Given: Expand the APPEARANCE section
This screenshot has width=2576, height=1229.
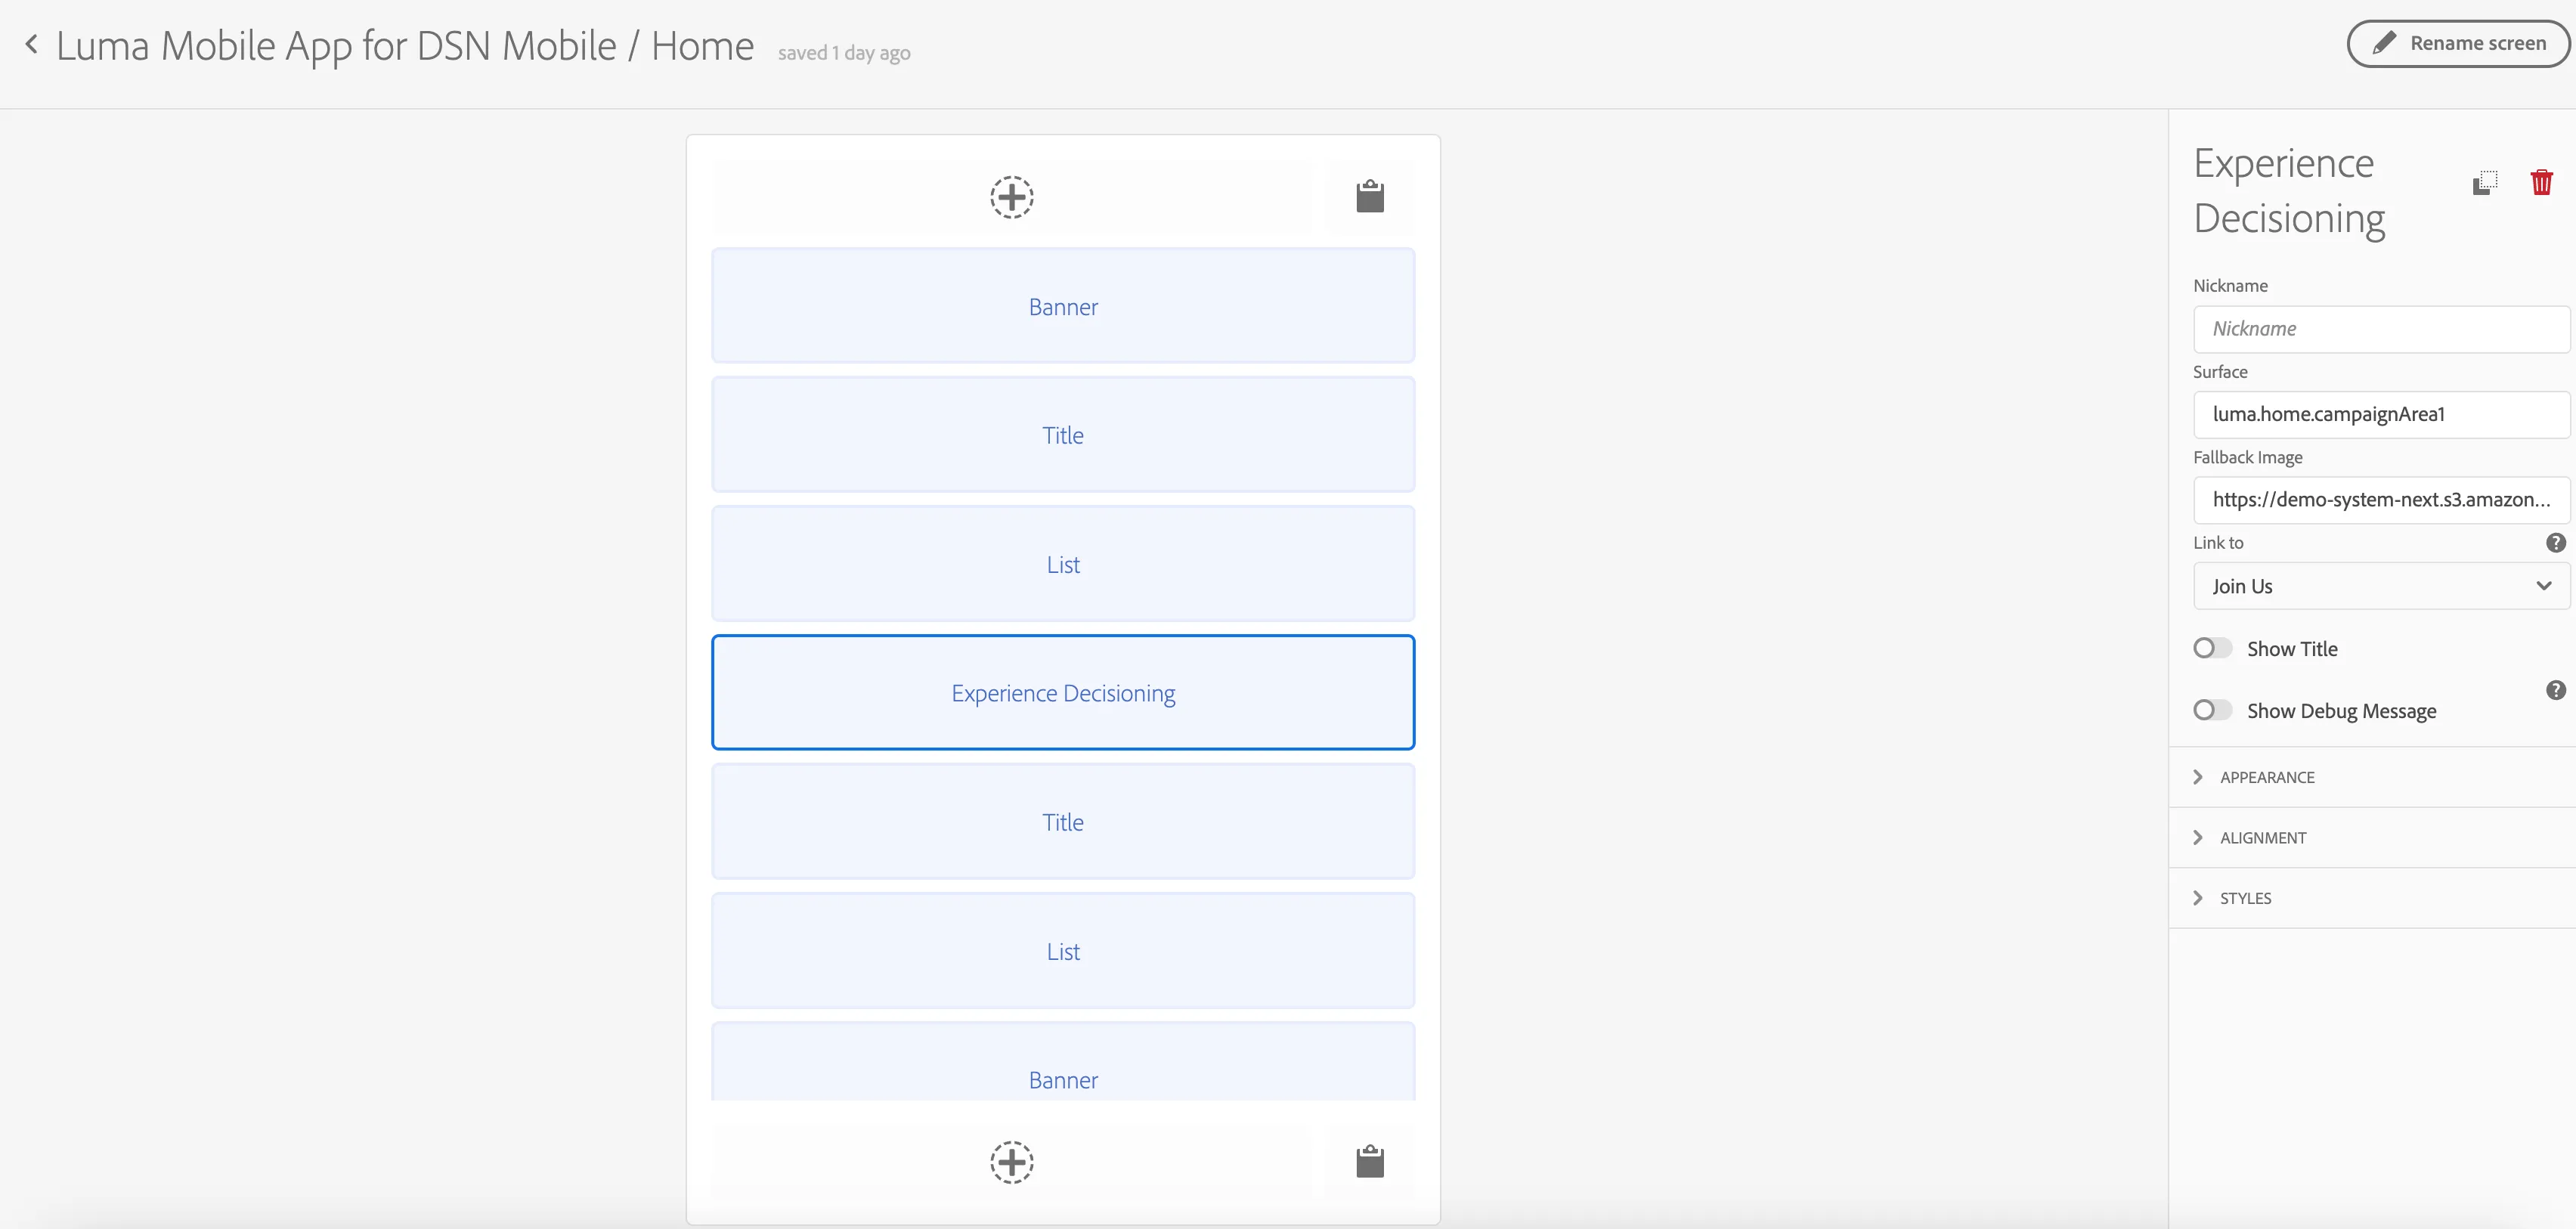Looking at the screenshot, I should (2372, 777).
